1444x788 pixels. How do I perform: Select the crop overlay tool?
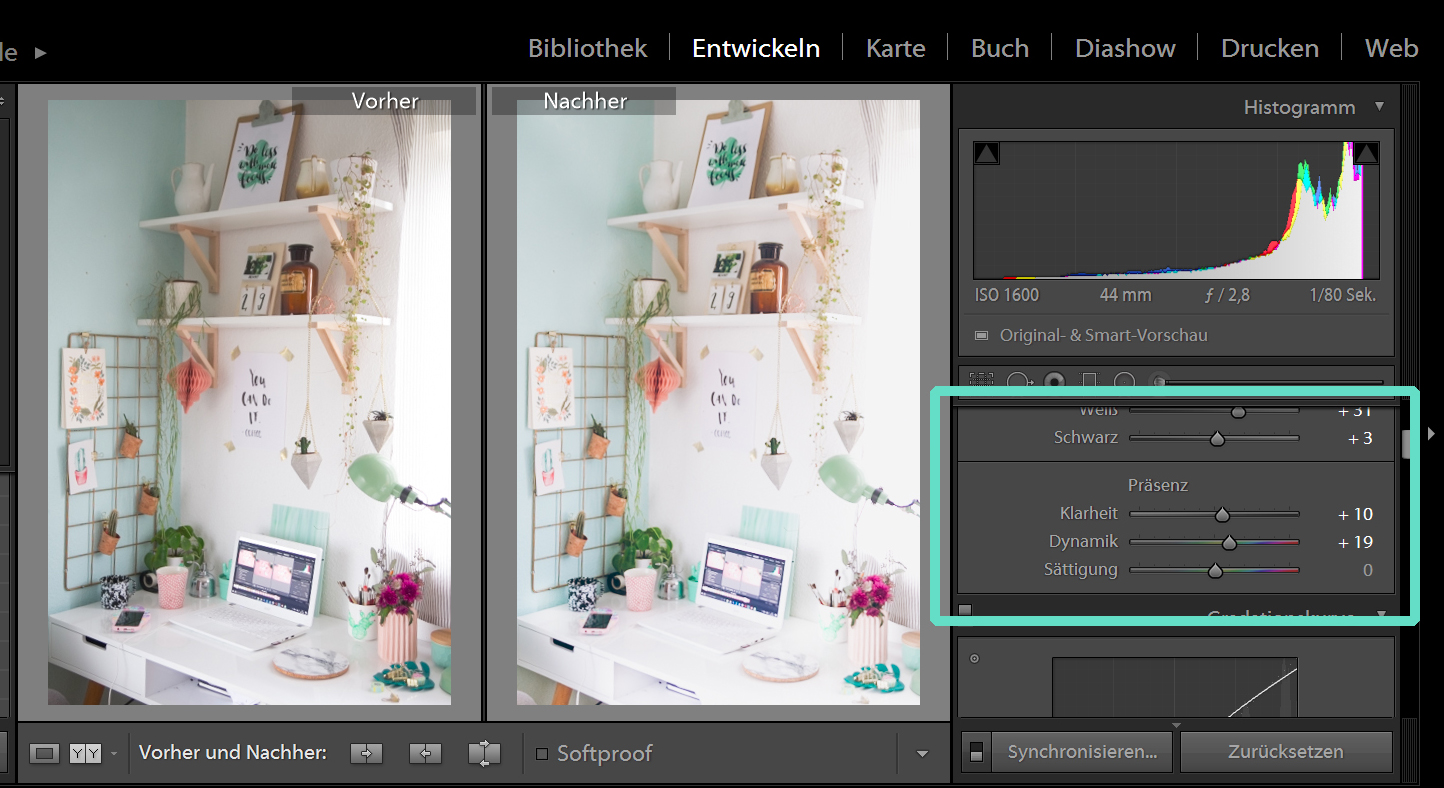click(x=982, y=380)
